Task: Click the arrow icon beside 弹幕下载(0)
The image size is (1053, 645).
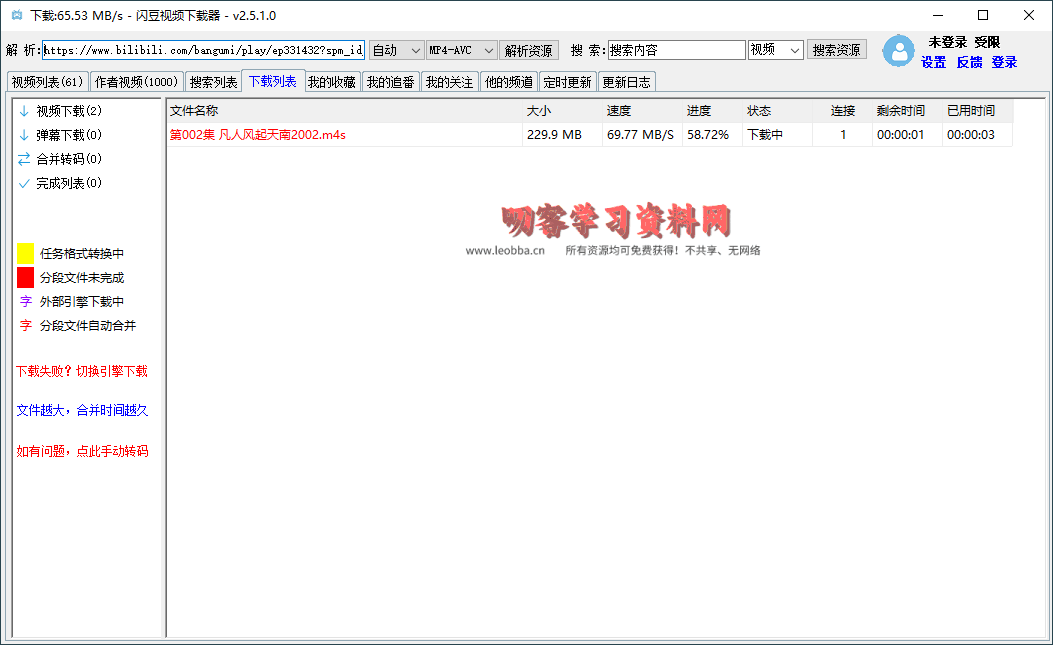Action: (24, 135)
